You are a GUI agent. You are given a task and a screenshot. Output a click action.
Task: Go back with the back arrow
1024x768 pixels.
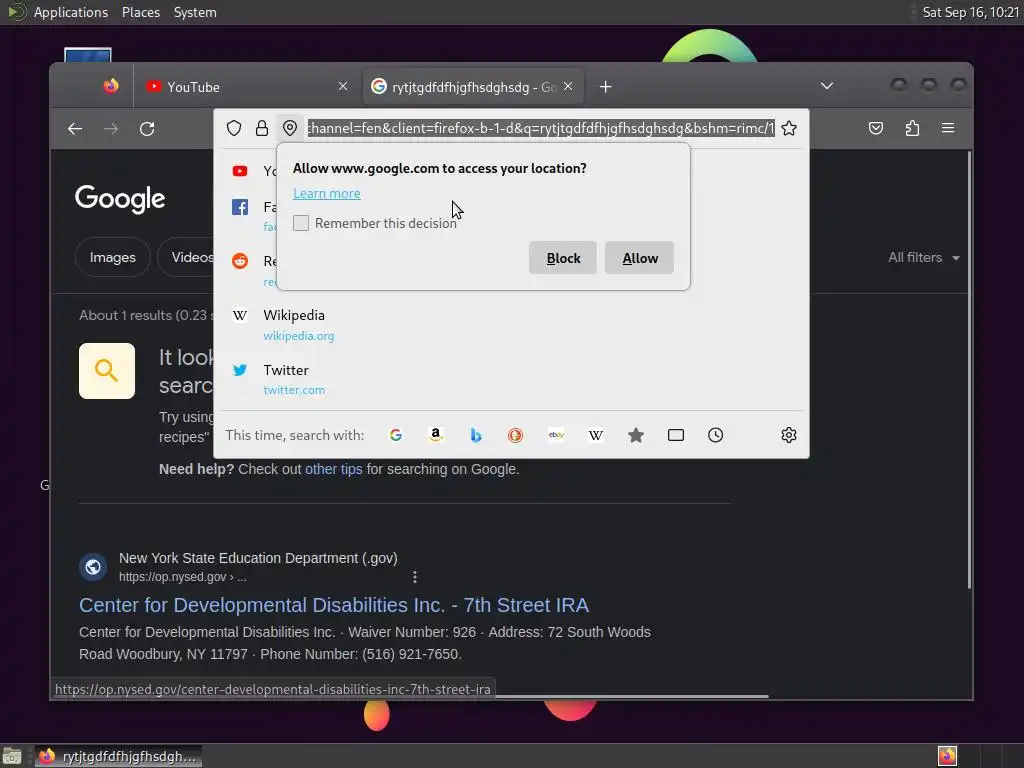click(x=75, y=129)
